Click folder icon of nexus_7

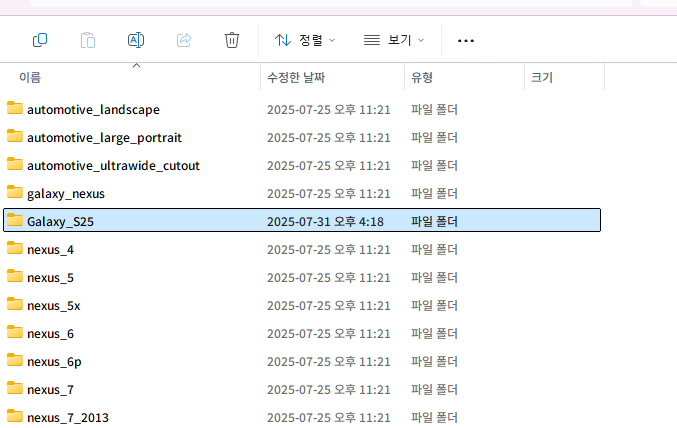coord(15,389)
